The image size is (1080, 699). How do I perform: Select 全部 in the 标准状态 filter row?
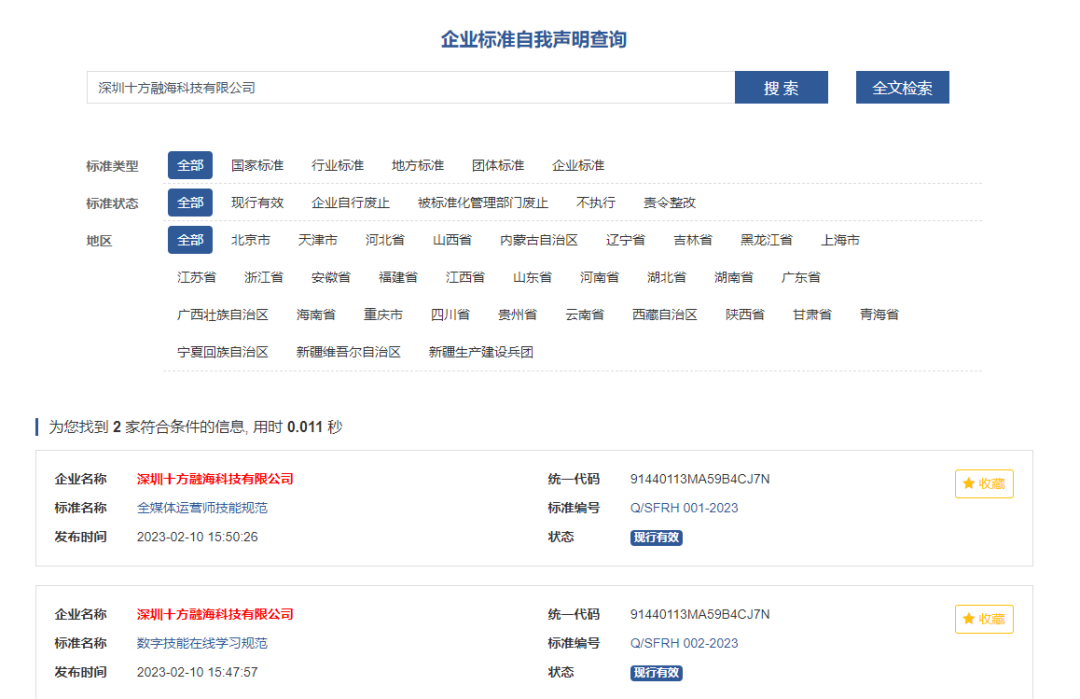click(x=190, y=202)
